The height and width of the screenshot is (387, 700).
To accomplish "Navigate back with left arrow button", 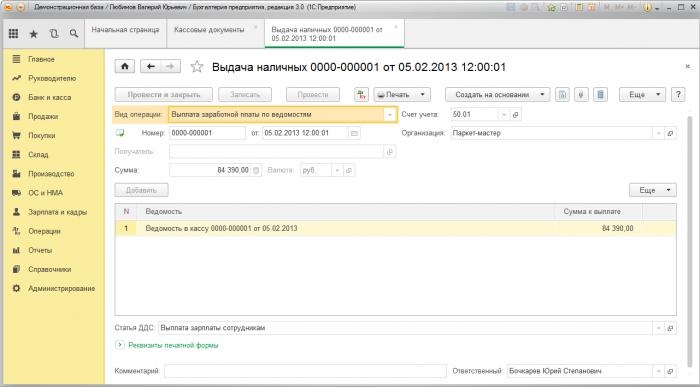I will [x=151, y=67].
